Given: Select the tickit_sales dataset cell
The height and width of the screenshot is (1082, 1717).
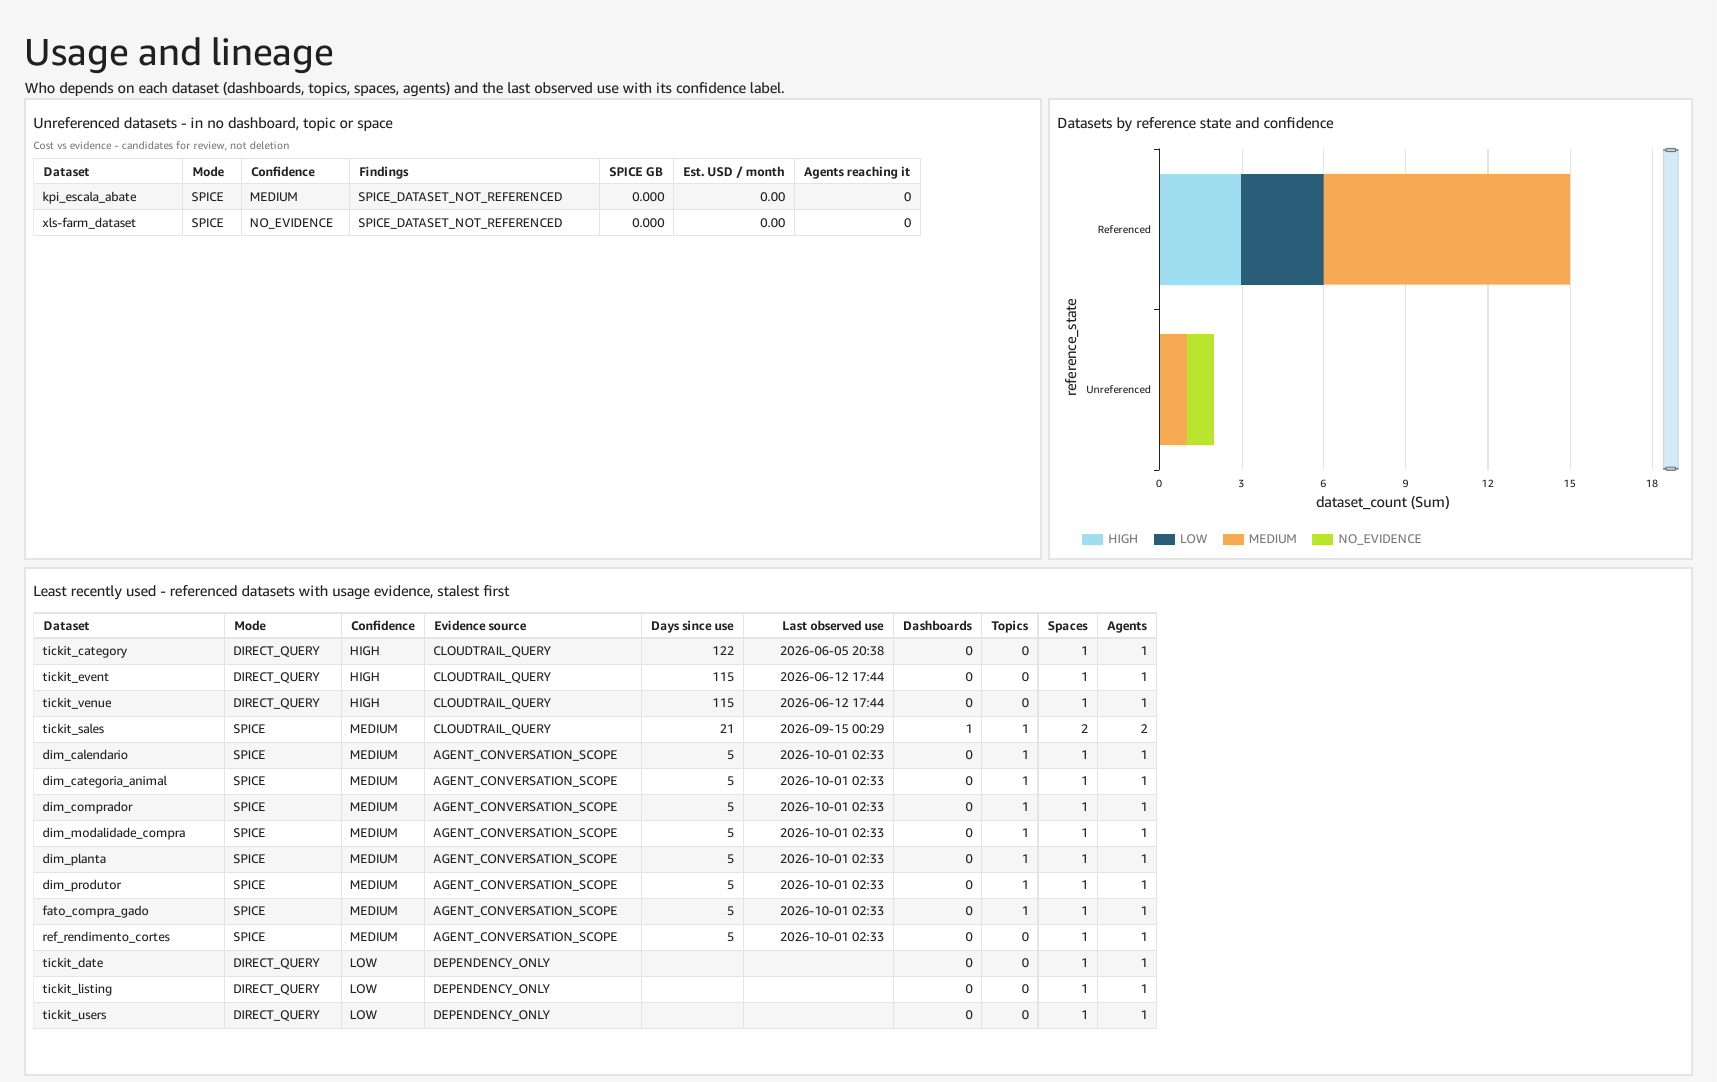Looking at the screenshot, I should (129, 729).
